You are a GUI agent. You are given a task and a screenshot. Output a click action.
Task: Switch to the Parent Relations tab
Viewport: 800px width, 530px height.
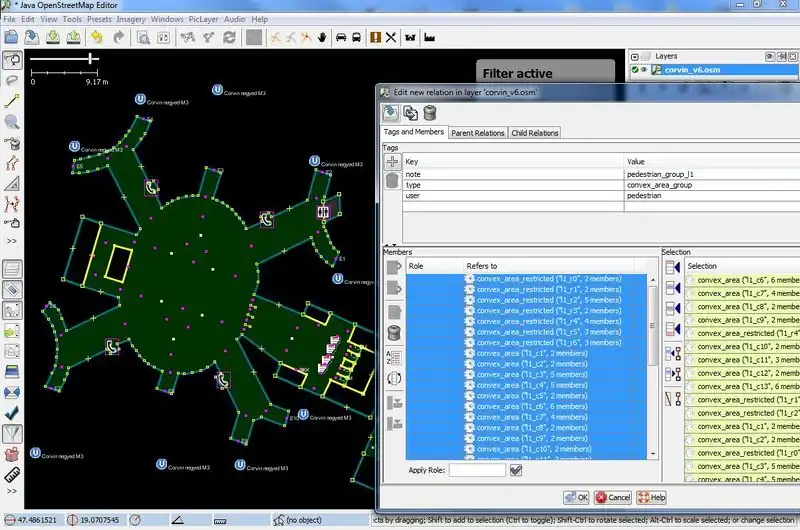pos(477,133)
